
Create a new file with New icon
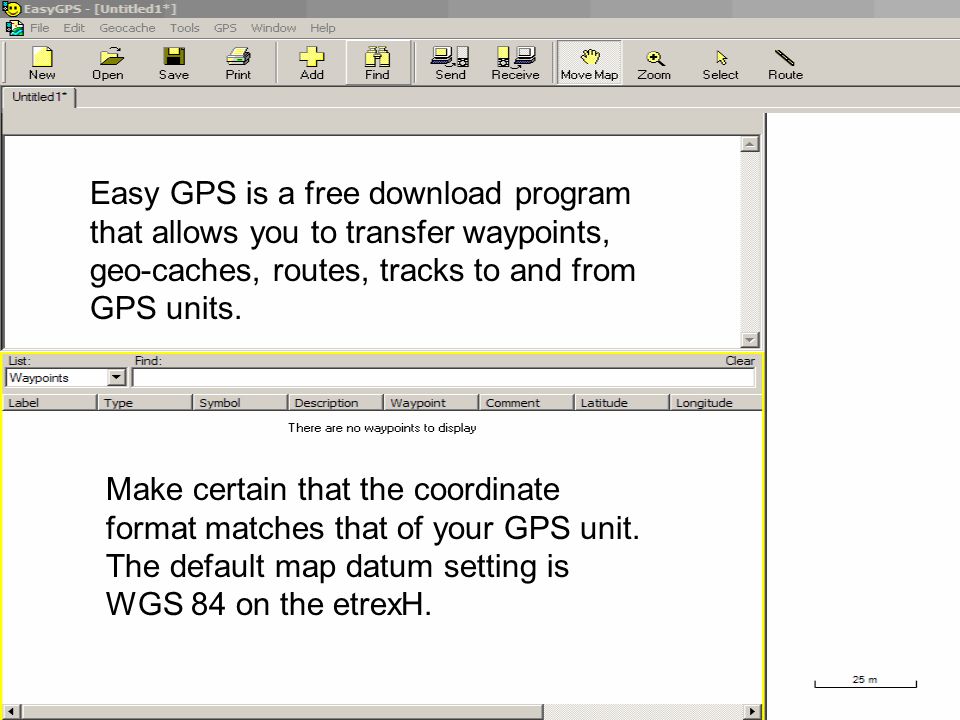pyautogui.click(x=42, y=63)
